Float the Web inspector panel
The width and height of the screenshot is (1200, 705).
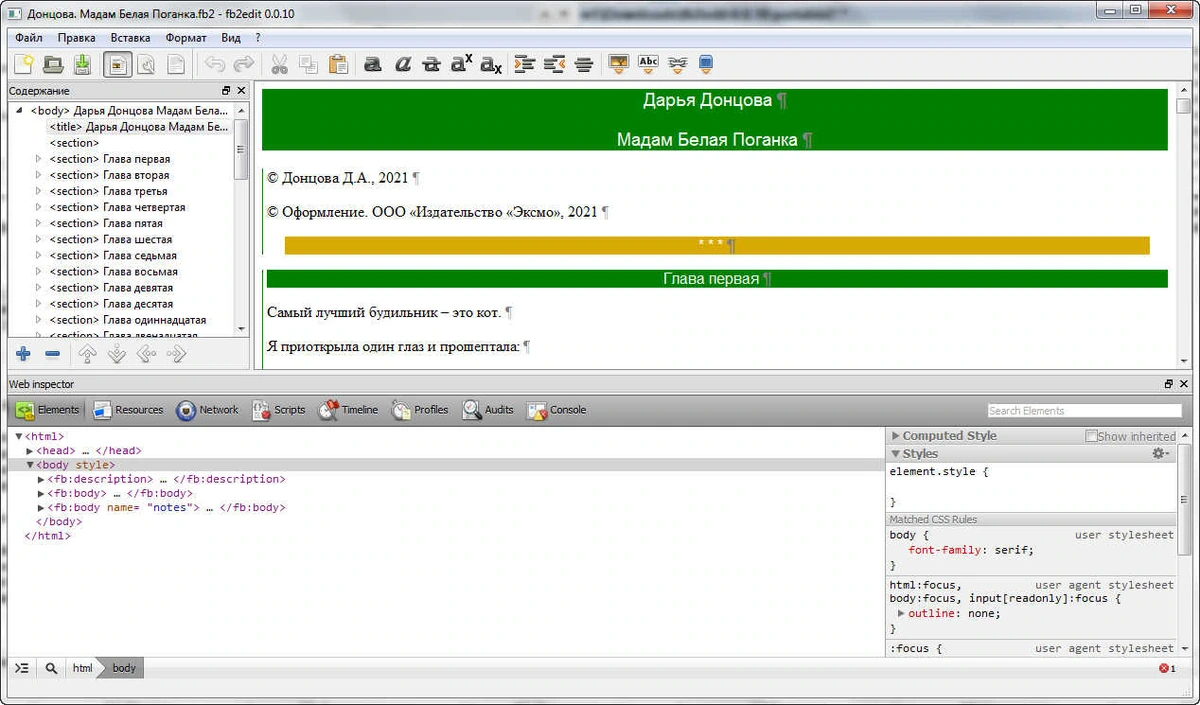pos(1168,384)
